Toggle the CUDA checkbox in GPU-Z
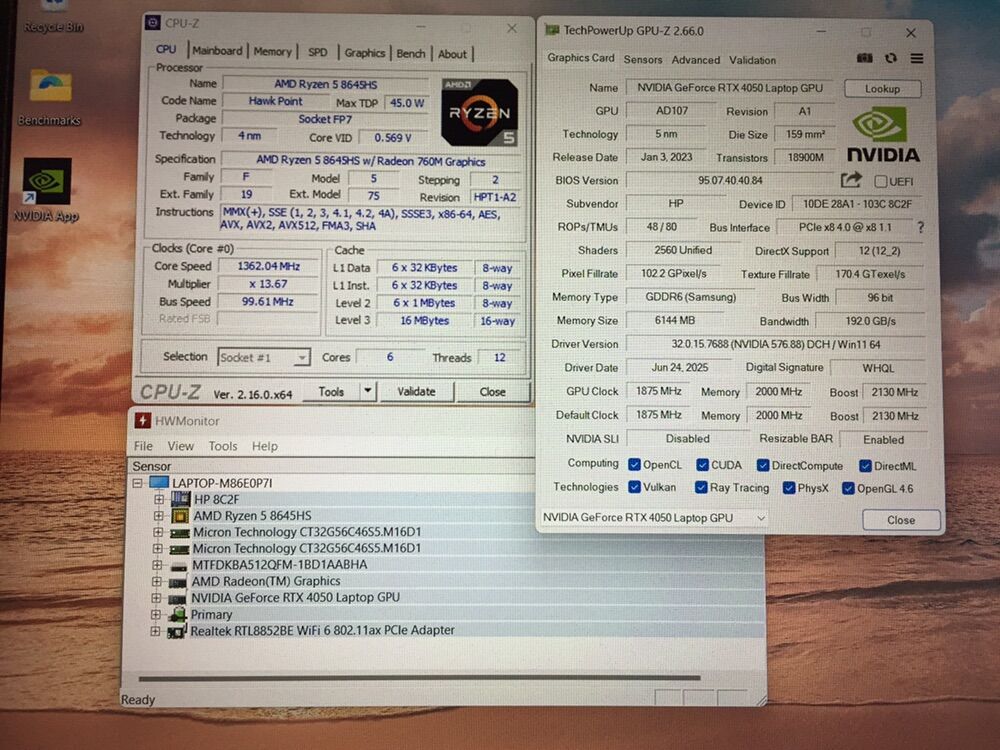The height and width of the screenshot is (750, 1000). coord(703,464)
